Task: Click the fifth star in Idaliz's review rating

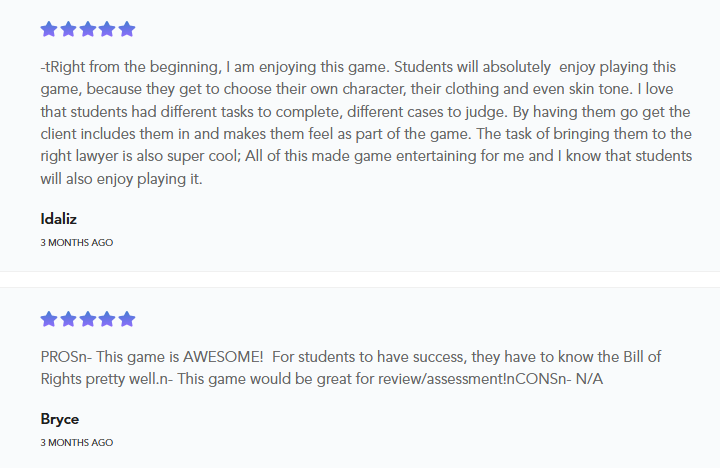Action: pyautogui.click(x=126, y=30)
